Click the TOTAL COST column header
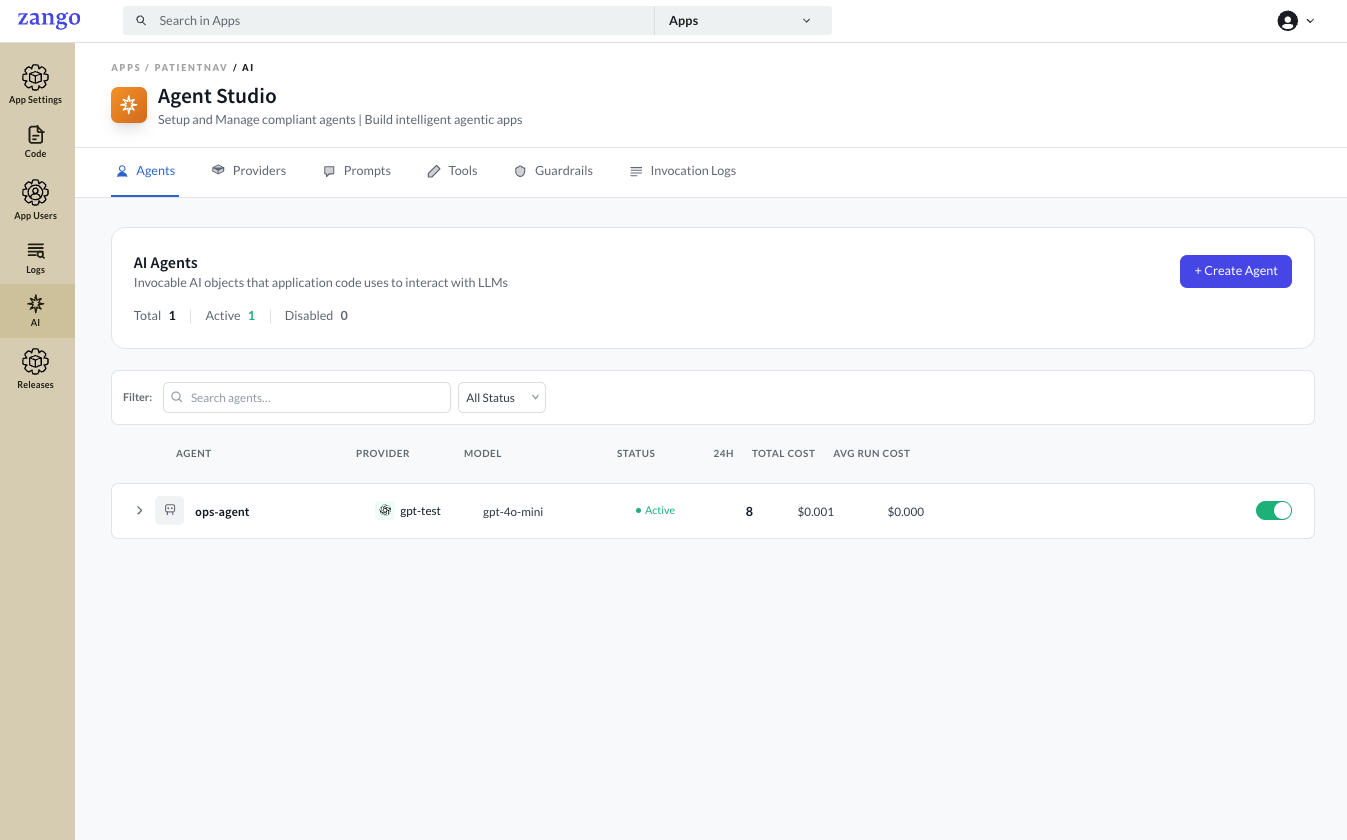The image size is (1347, 840). pos(784,453)
